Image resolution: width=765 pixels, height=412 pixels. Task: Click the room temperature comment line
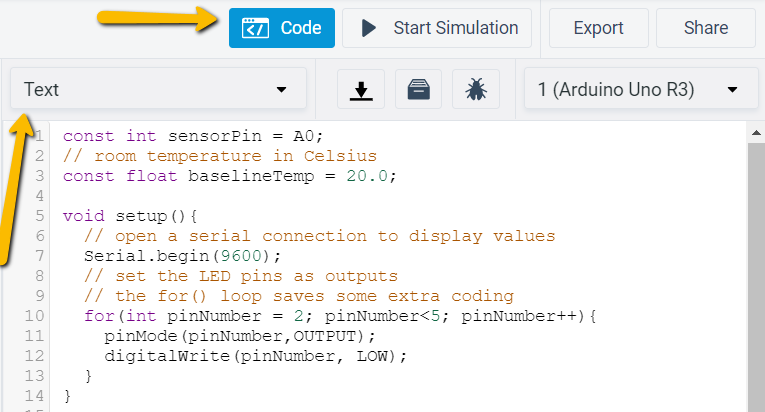pos(219,156)
